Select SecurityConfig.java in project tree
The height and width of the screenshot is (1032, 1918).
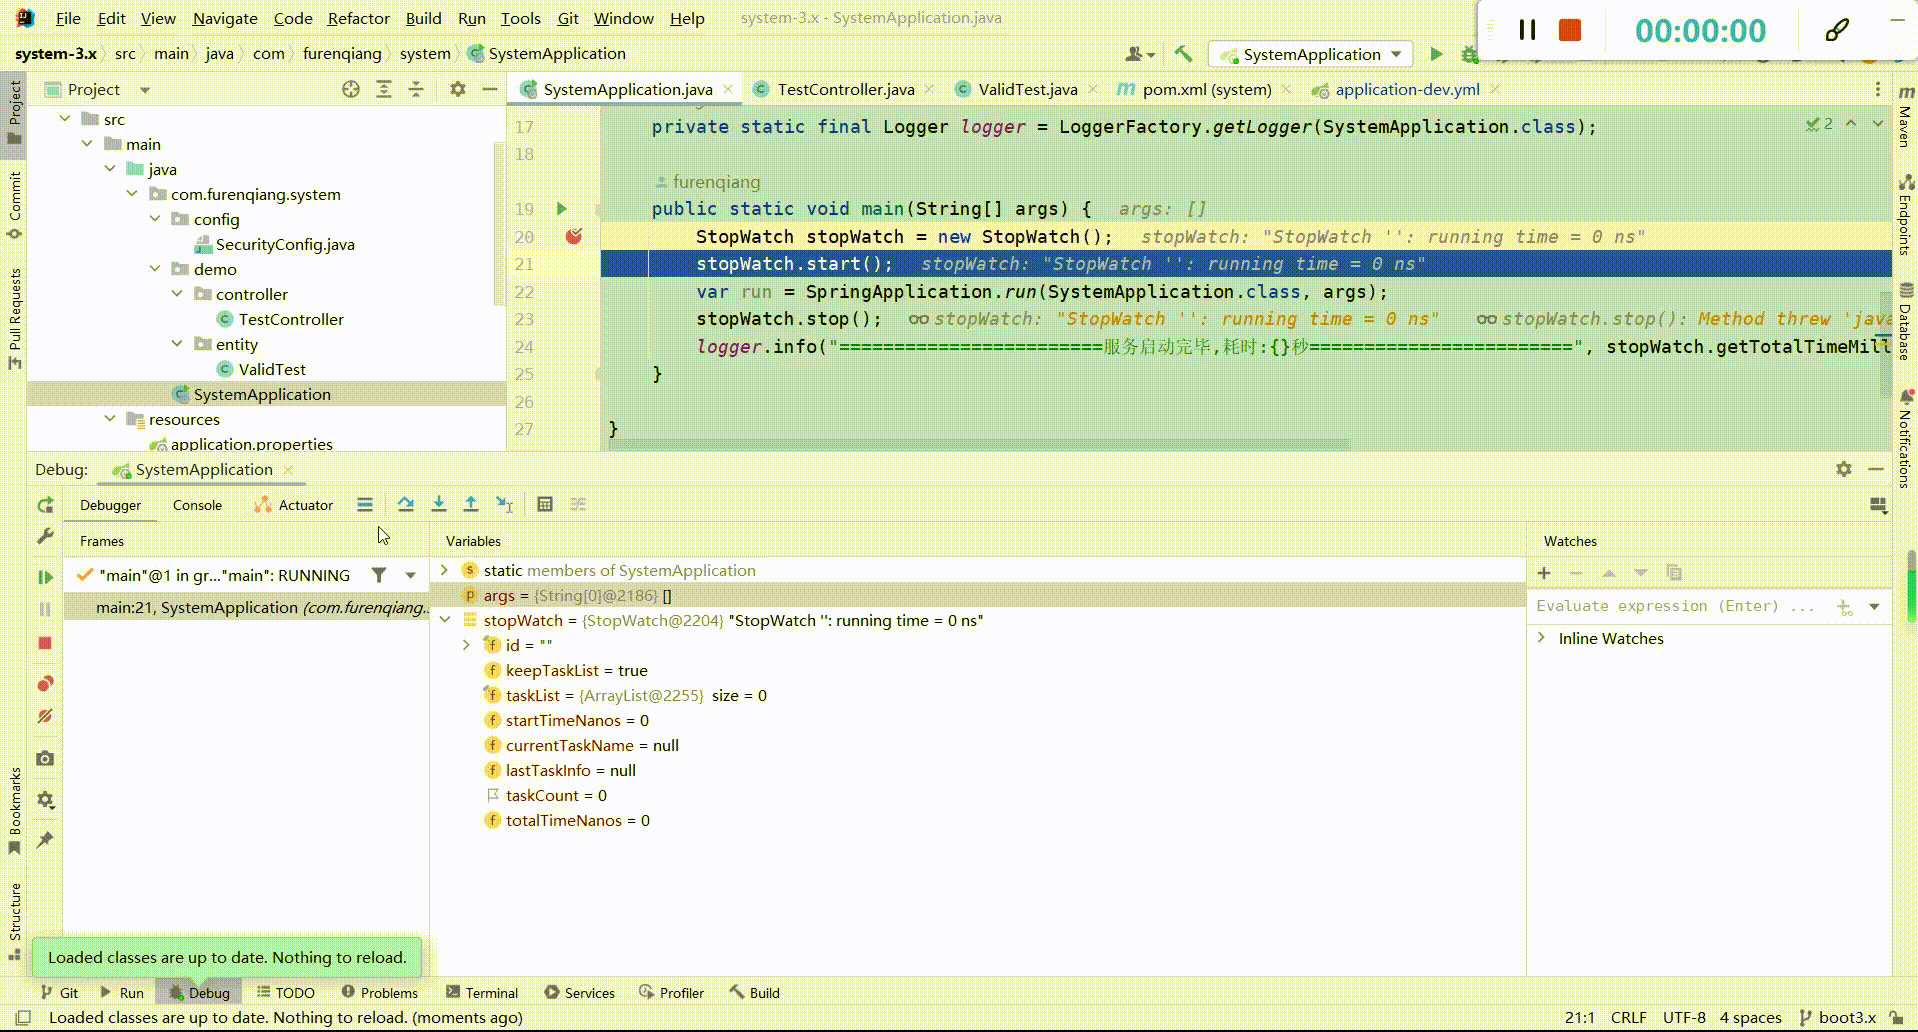[x=285, y=244]
